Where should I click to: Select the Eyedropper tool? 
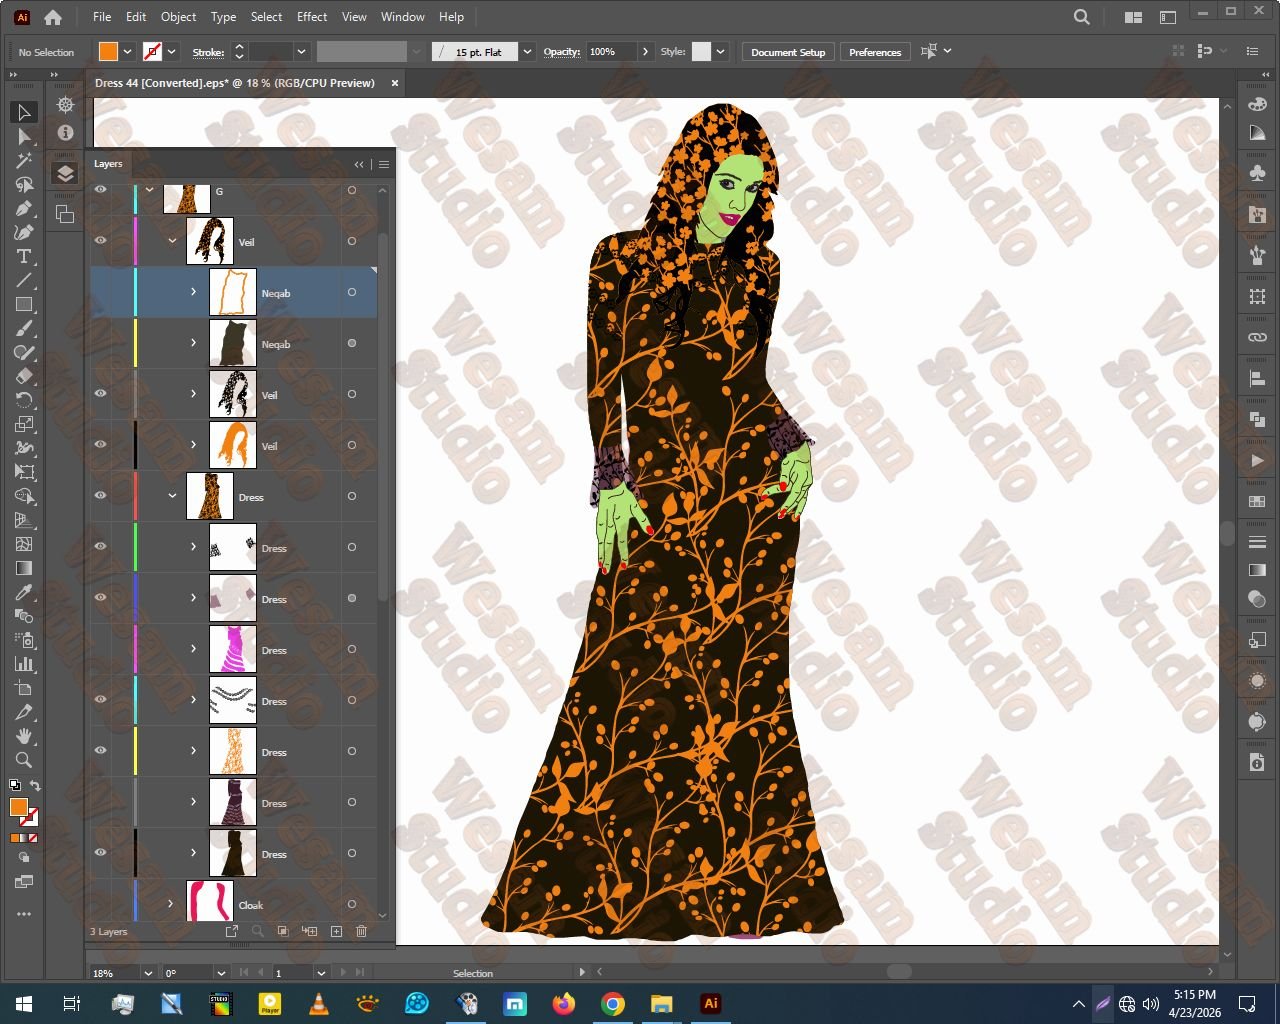pos(24,592)
